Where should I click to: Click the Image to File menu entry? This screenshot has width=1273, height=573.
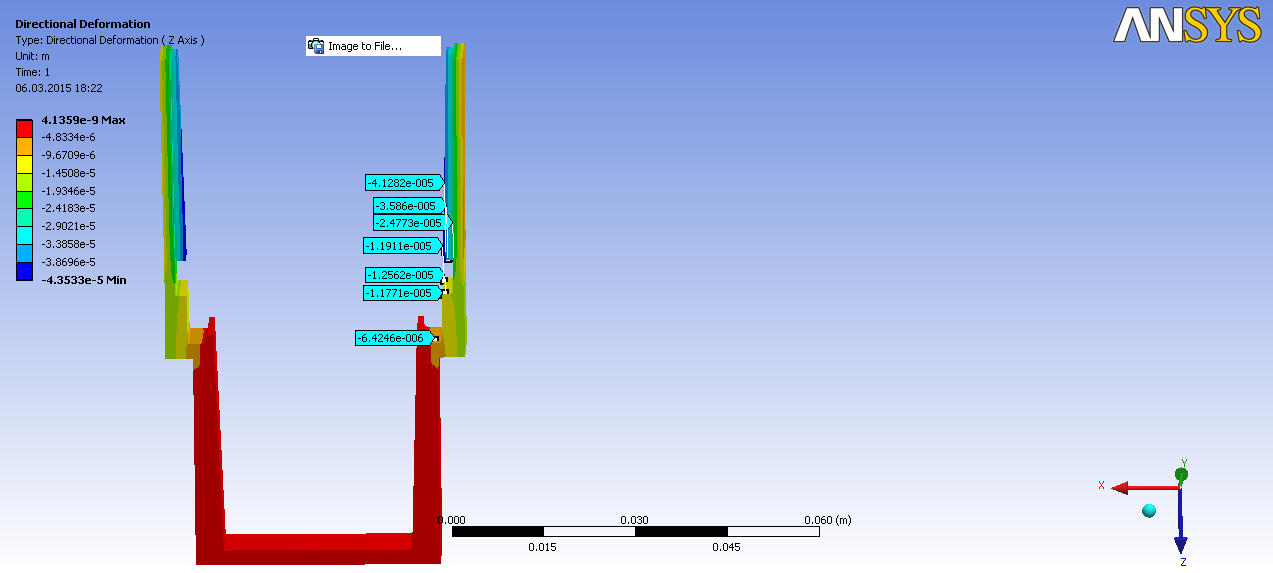(373, 46)
